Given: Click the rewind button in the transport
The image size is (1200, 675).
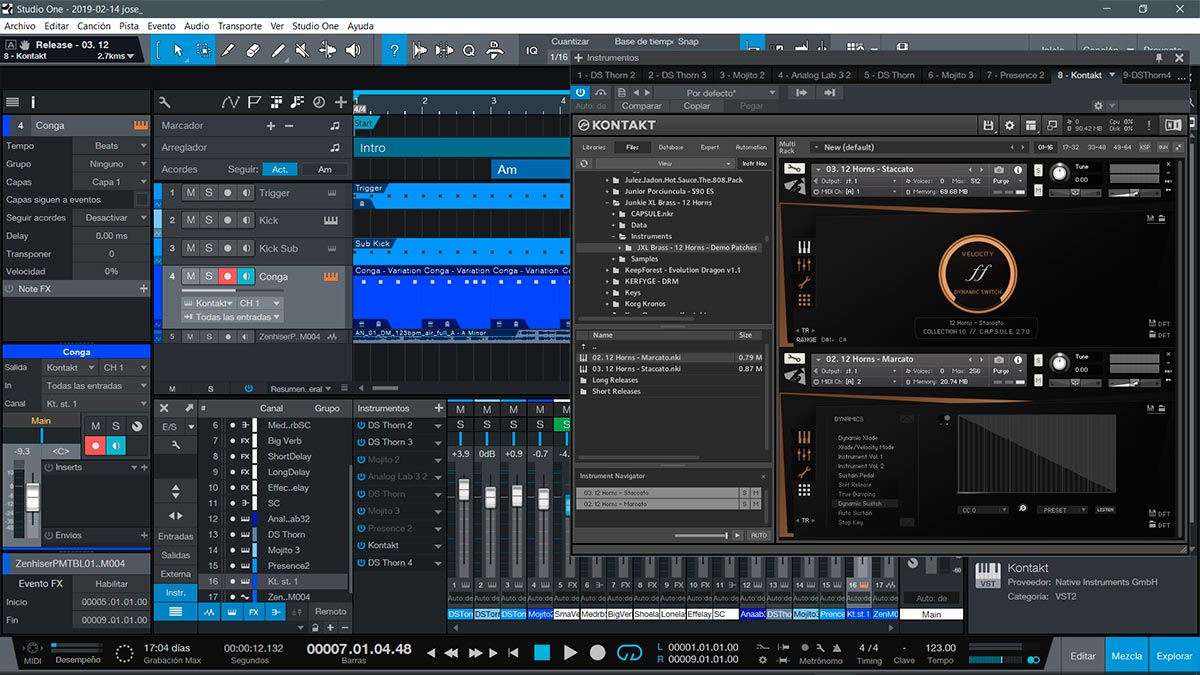Looking at the screenshot, I should click(x=452, y=653).
